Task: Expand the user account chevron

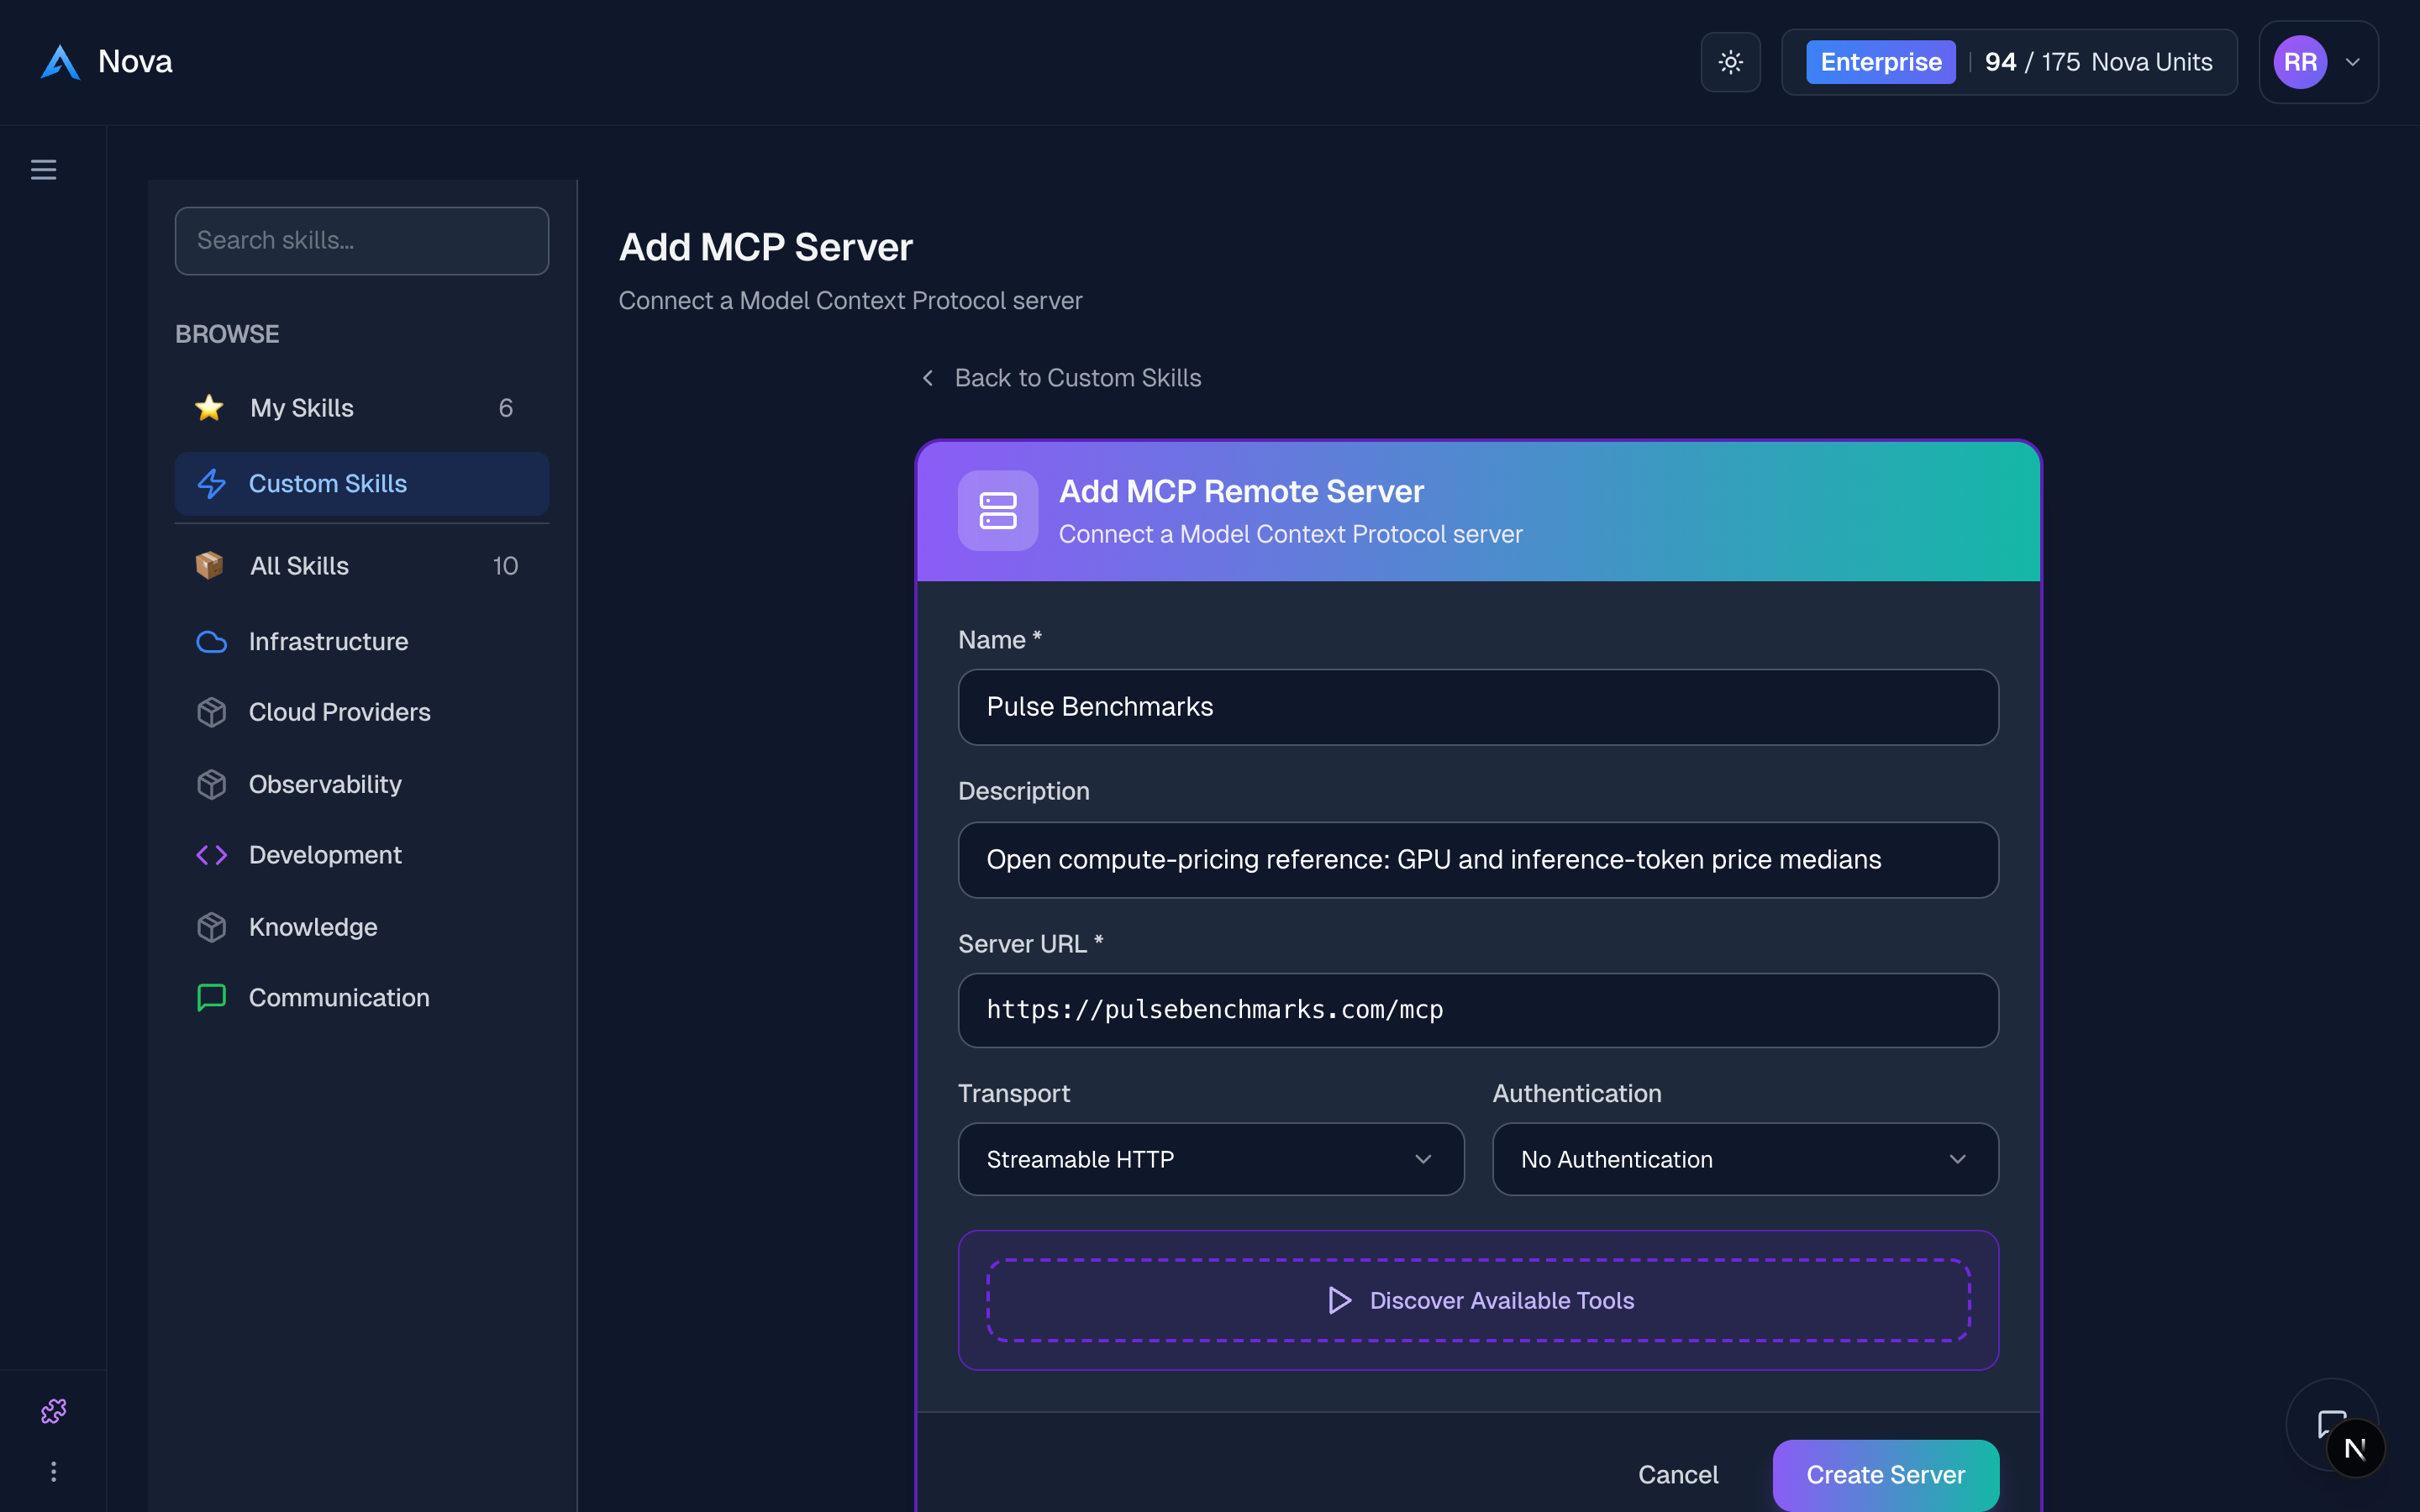Action: (2353, 62)
